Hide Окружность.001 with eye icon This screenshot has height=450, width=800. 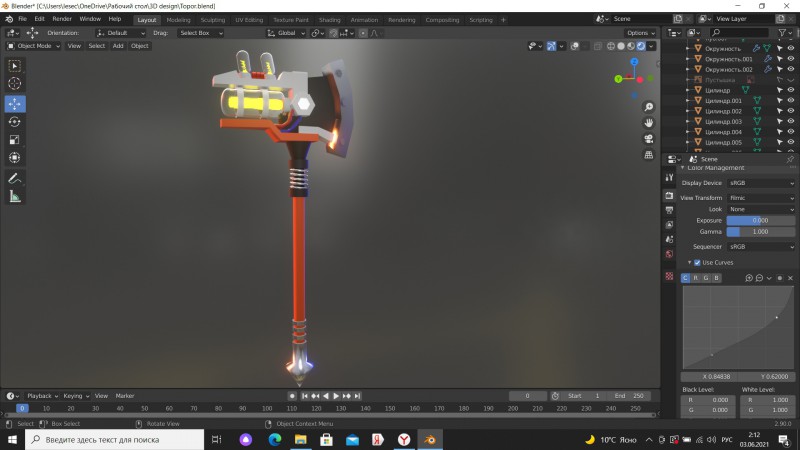(x=791, y=59)
